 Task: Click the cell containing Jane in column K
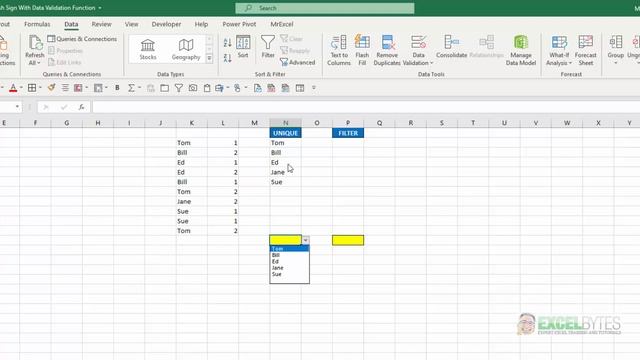192,201
